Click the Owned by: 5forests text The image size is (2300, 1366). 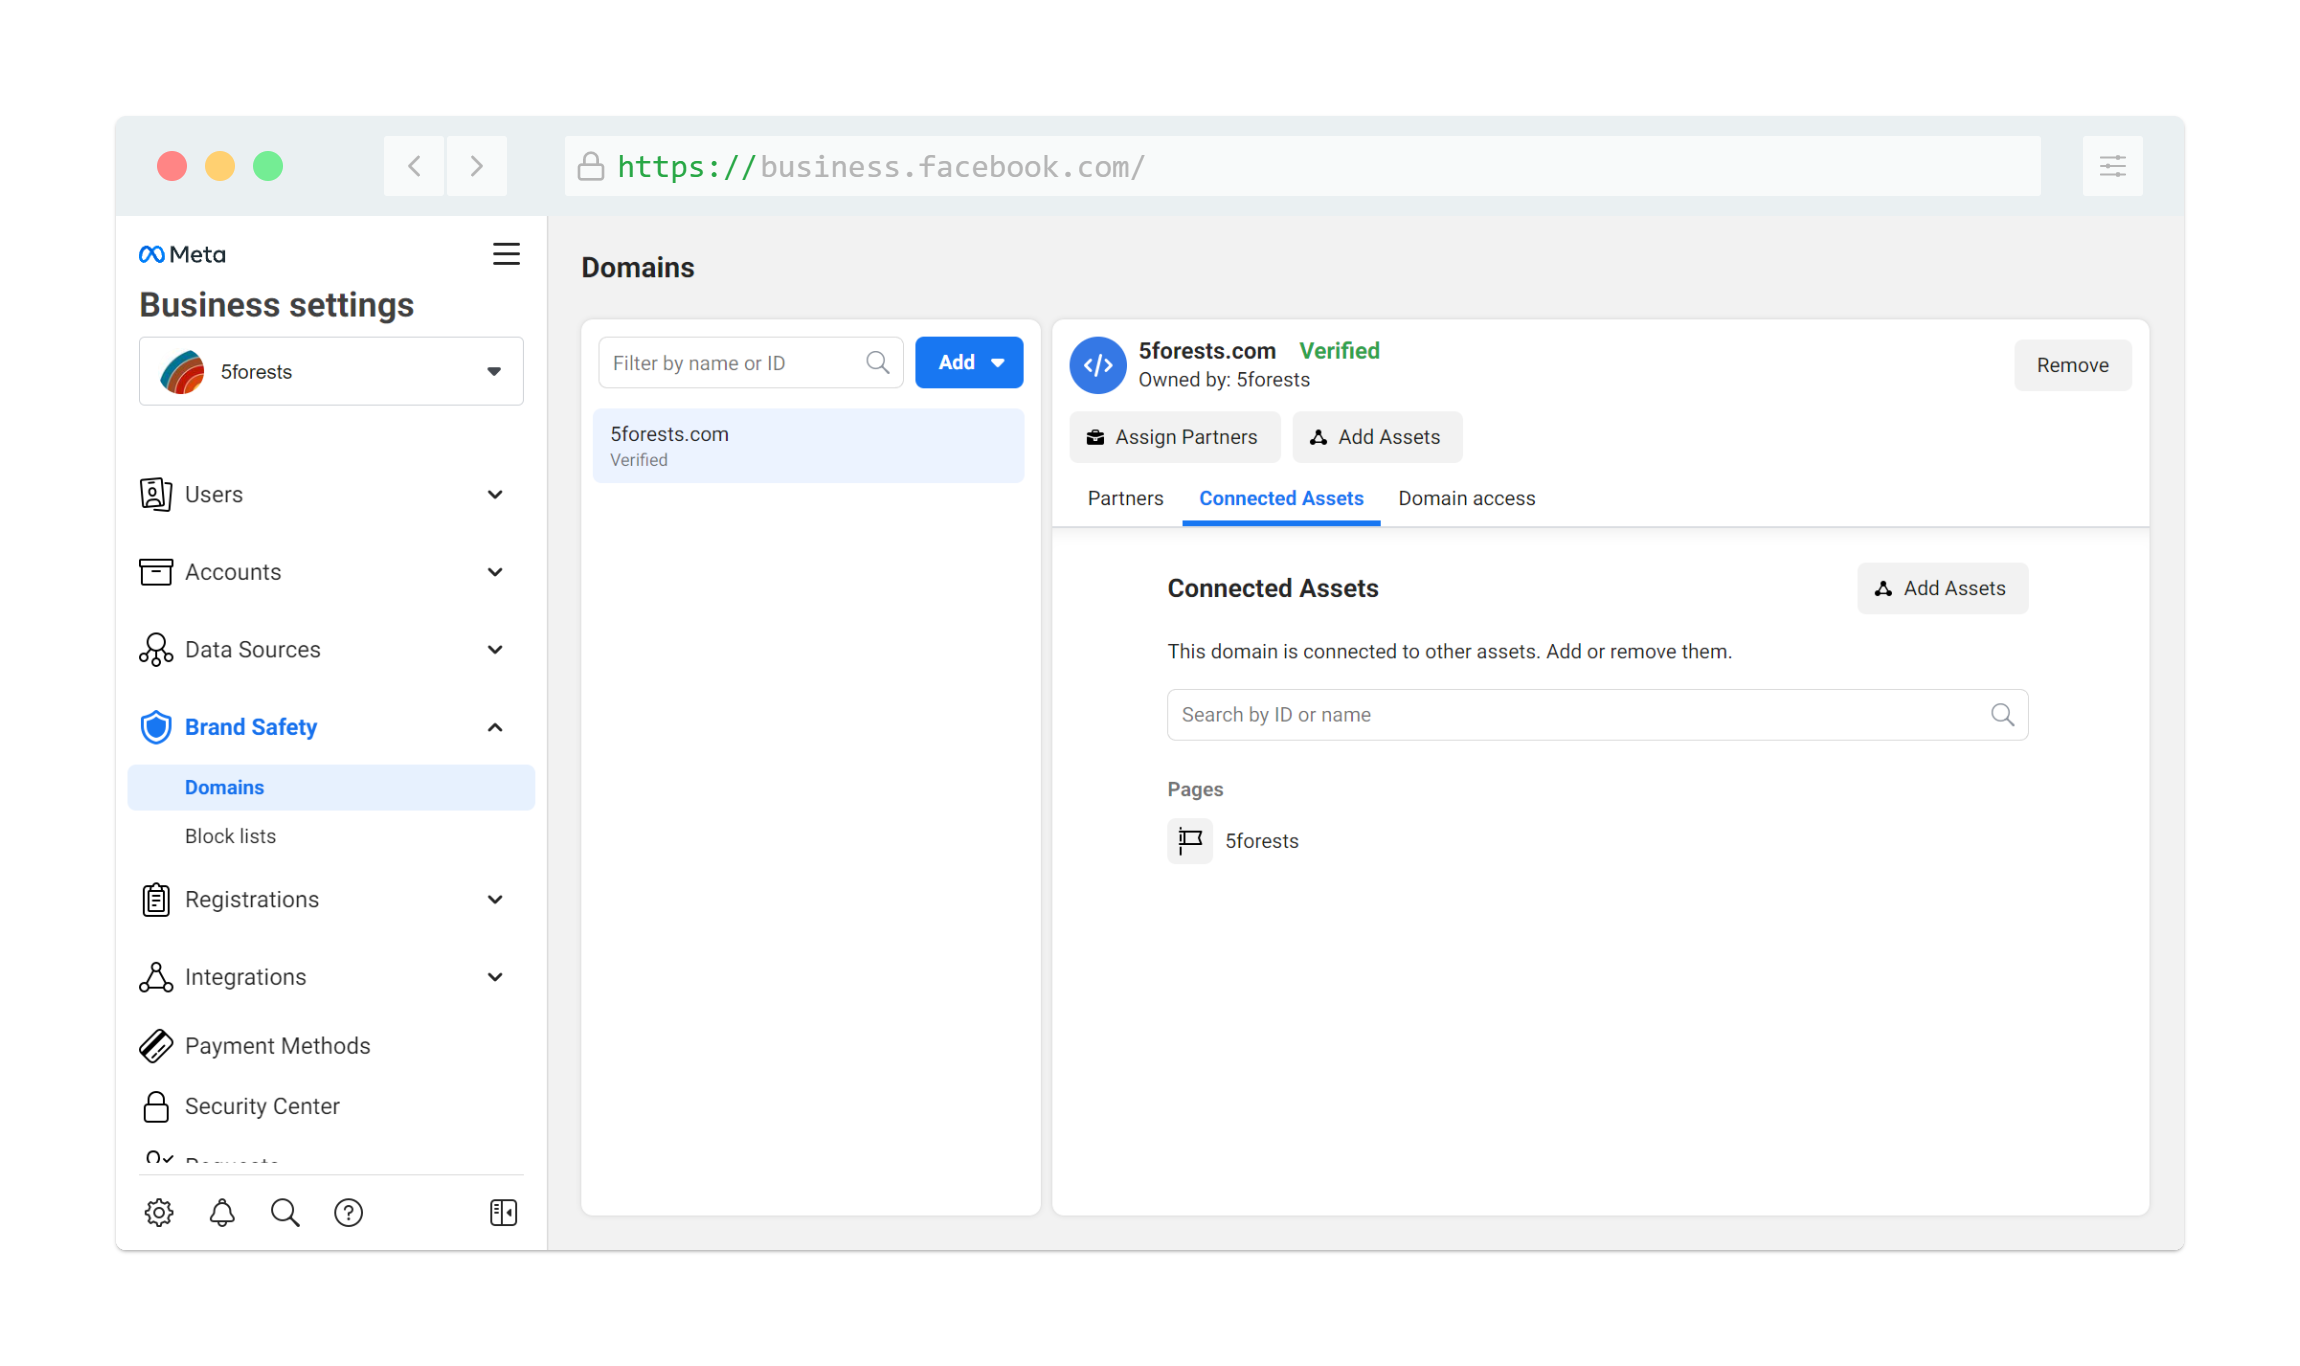pos(1223,380)
